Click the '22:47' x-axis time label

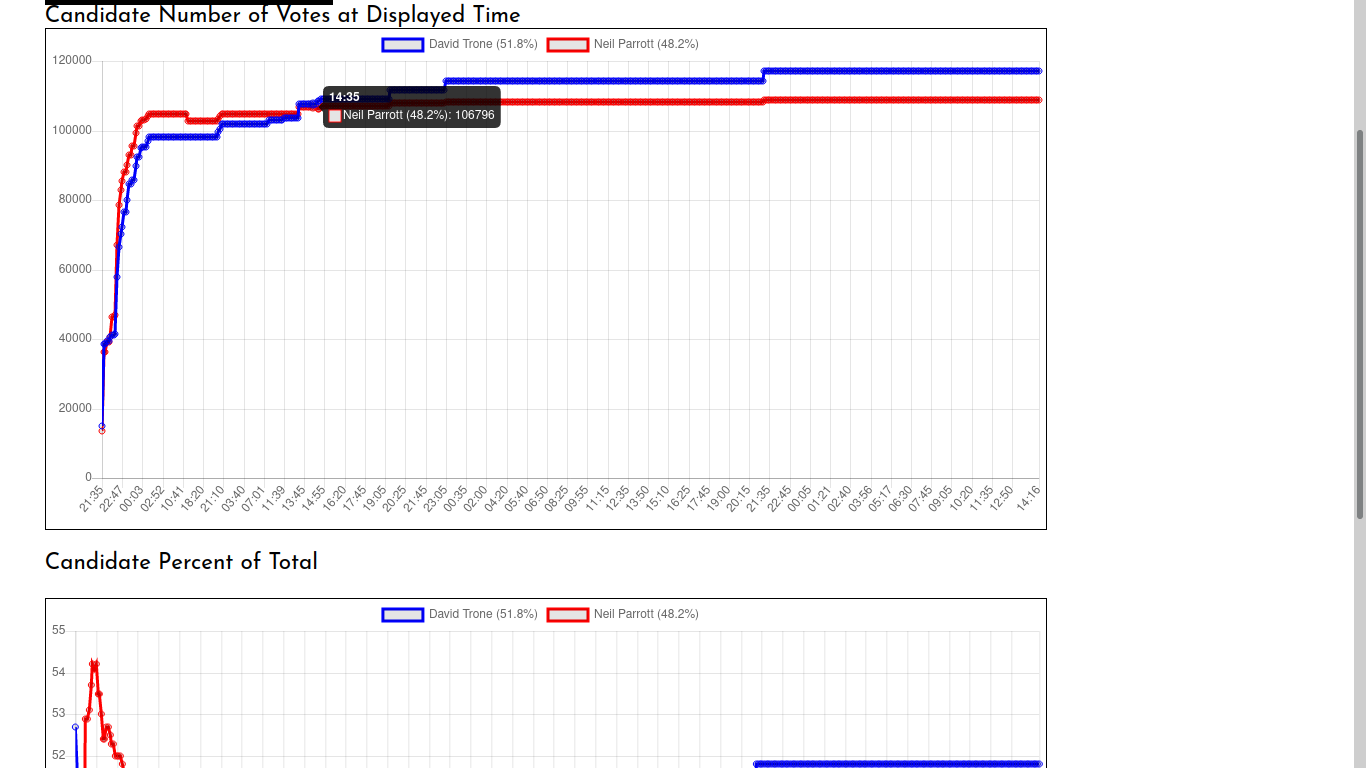[112, 497]
